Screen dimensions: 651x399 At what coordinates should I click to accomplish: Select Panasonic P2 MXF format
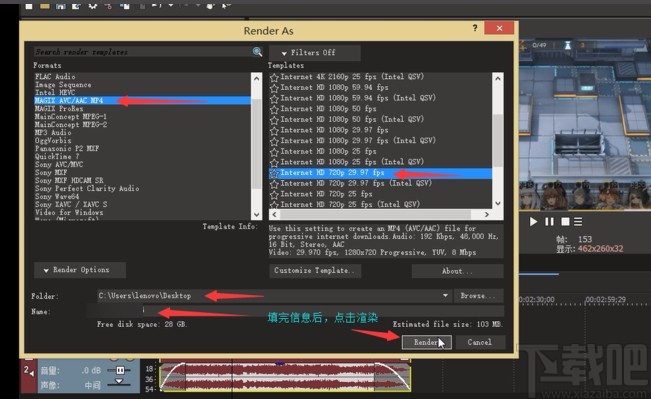[x=67, y=148]
